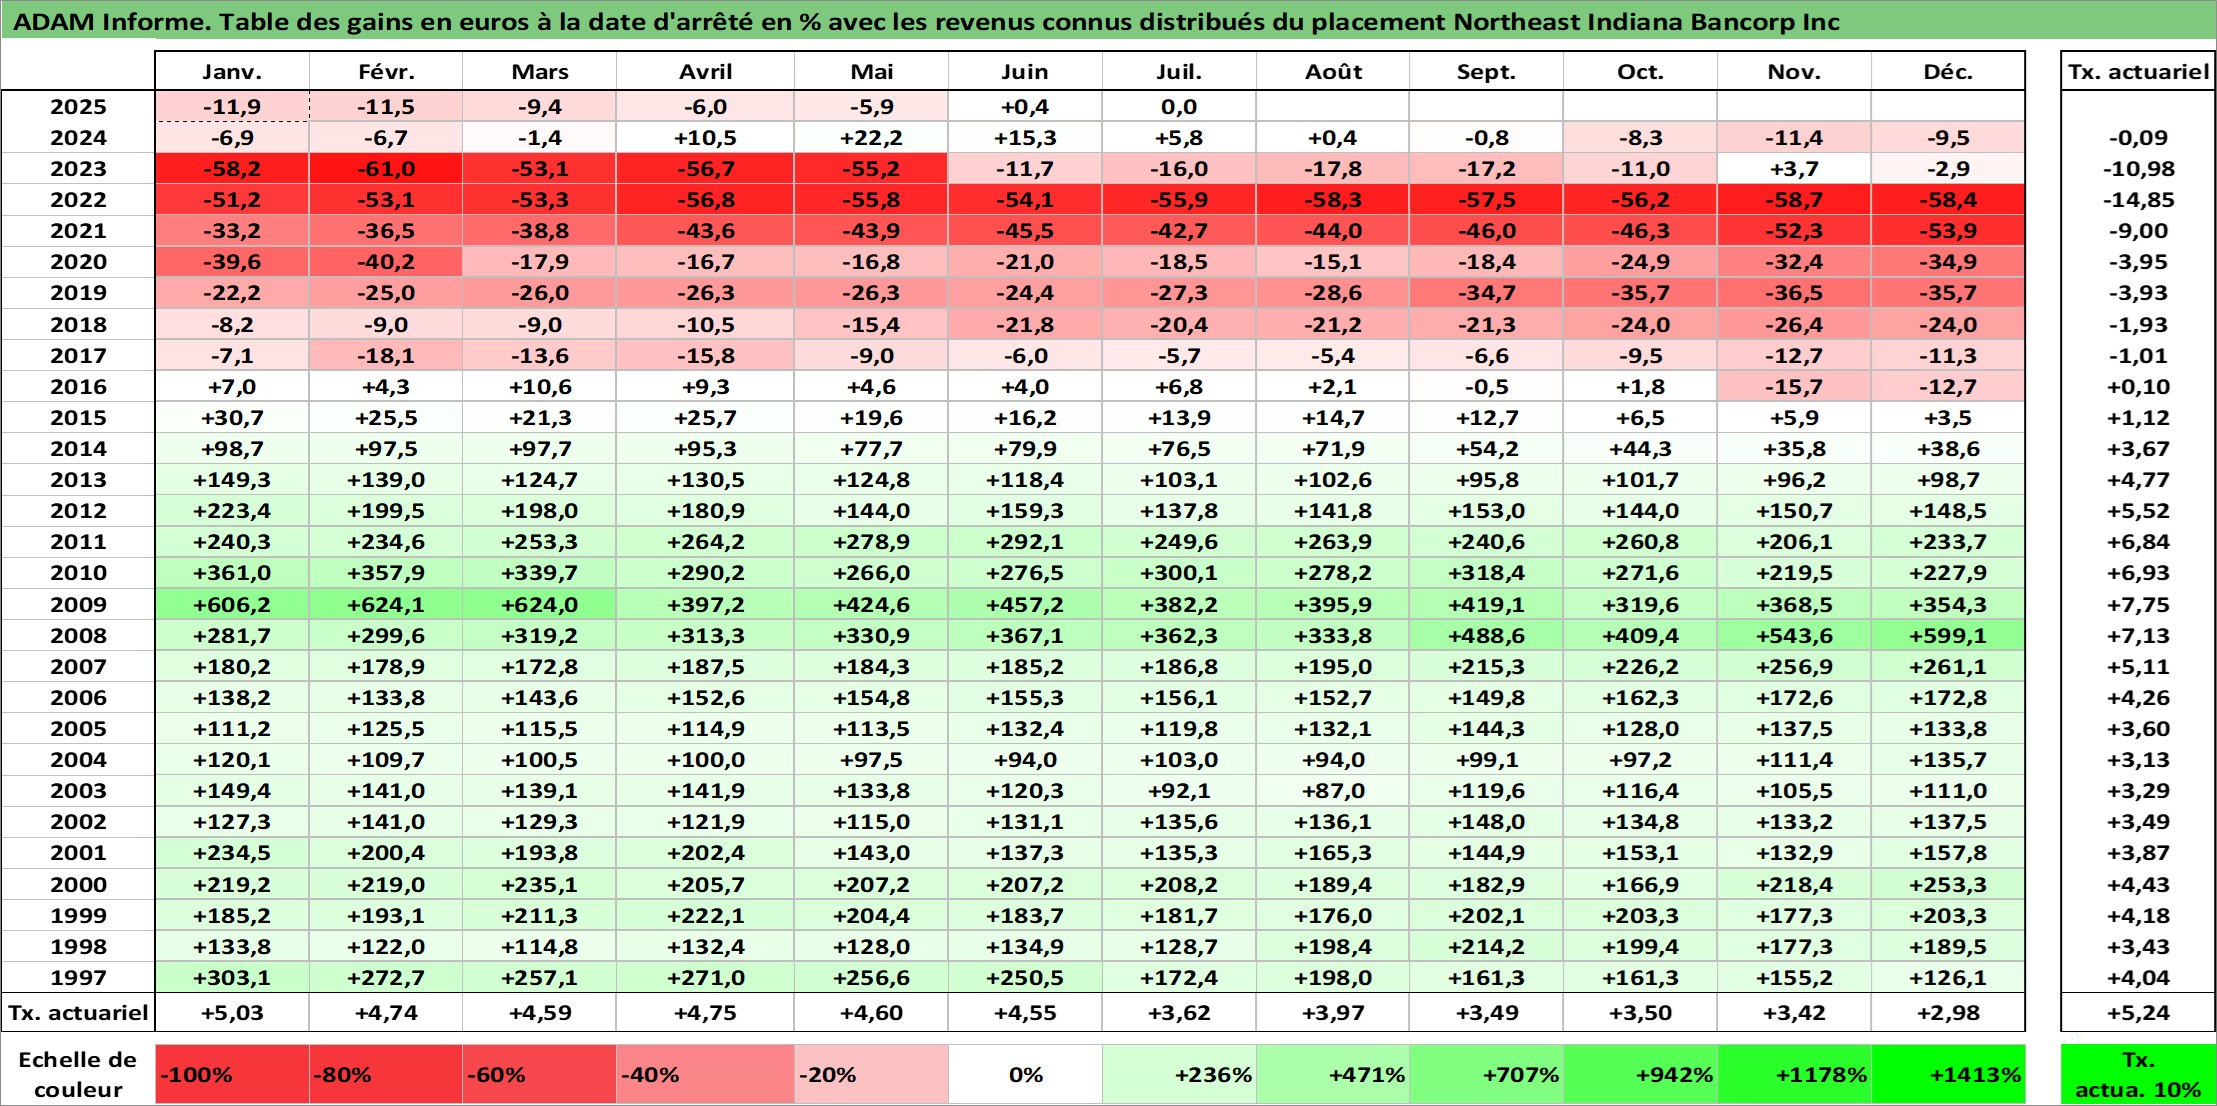Select the Déc. column header
The image size is (2217, 1106).
point(1948,72)
